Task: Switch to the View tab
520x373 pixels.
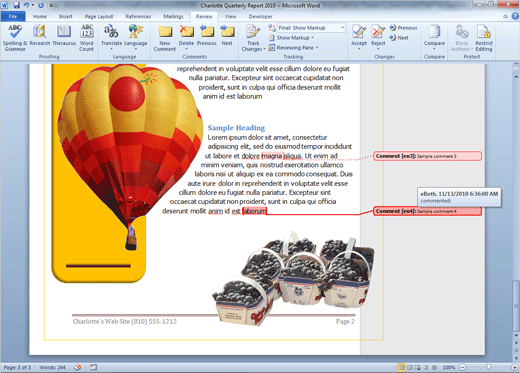Action: (230, 16)
